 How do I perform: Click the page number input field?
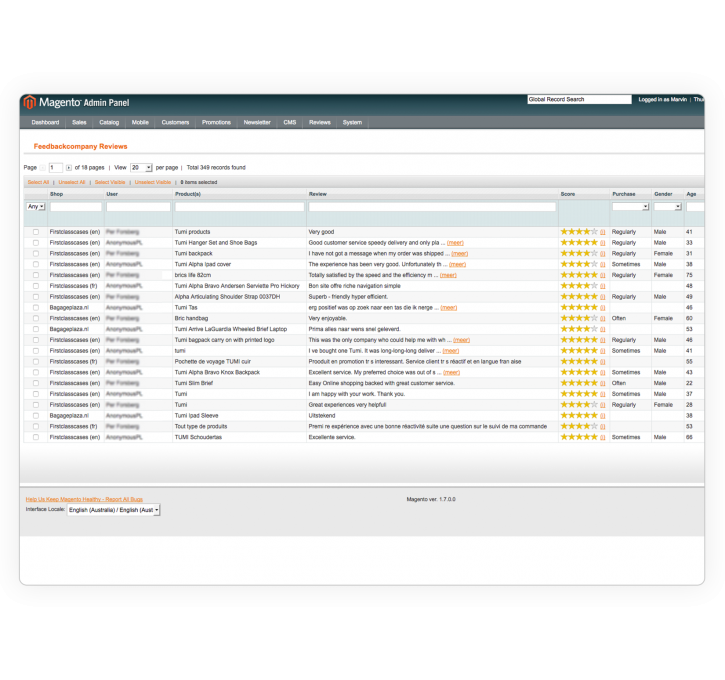coord(55,167)
